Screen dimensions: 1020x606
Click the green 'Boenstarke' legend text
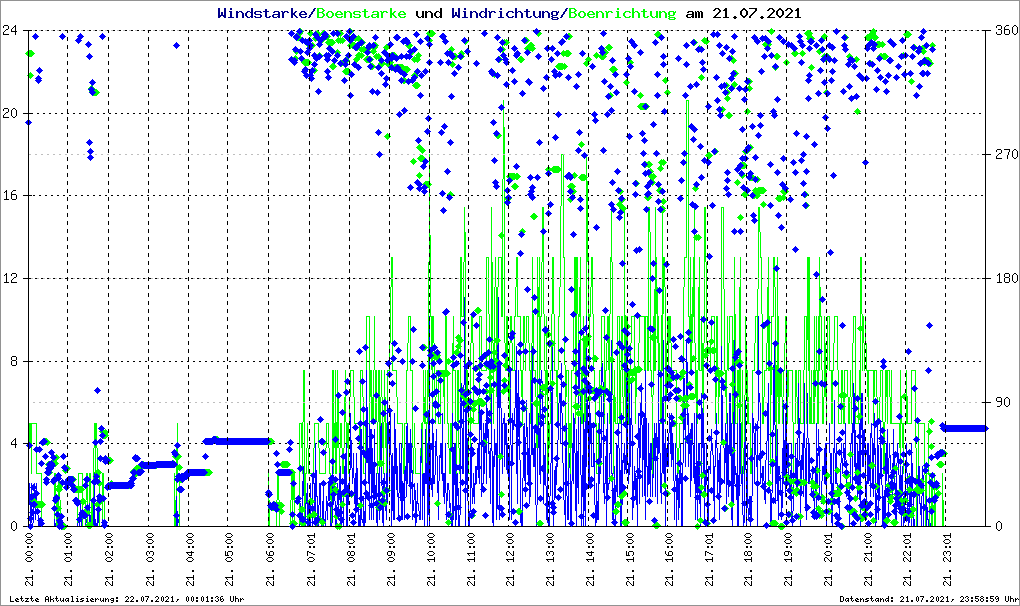click(360, 14)
